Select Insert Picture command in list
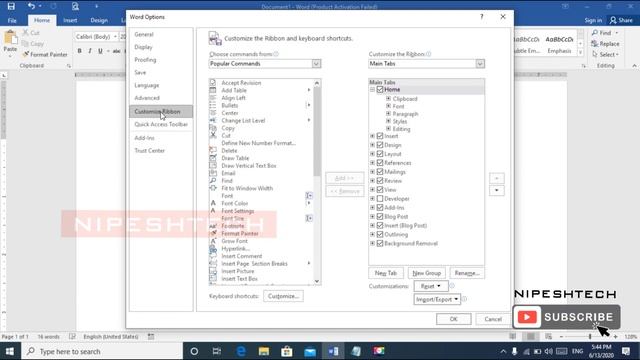Image resolution: width=640 pixels, height=360 pixels. (237, 271)
